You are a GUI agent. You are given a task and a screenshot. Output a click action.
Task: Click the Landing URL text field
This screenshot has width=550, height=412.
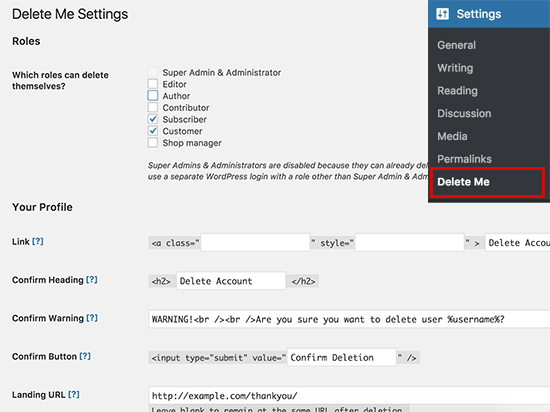349,396
